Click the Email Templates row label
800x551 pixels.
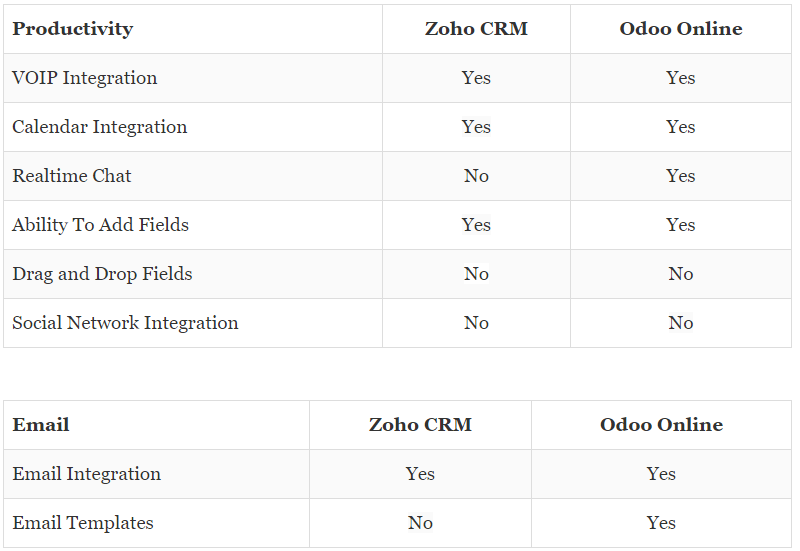[x=83, y=523]
